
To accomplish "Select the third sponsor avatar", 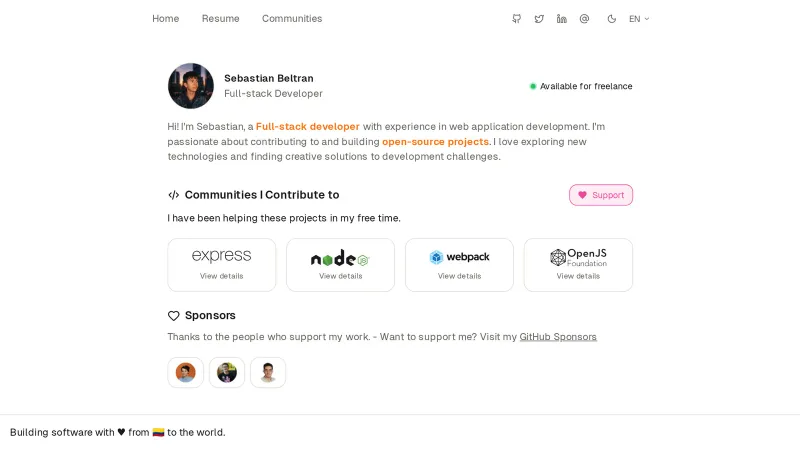I will 268,373.
